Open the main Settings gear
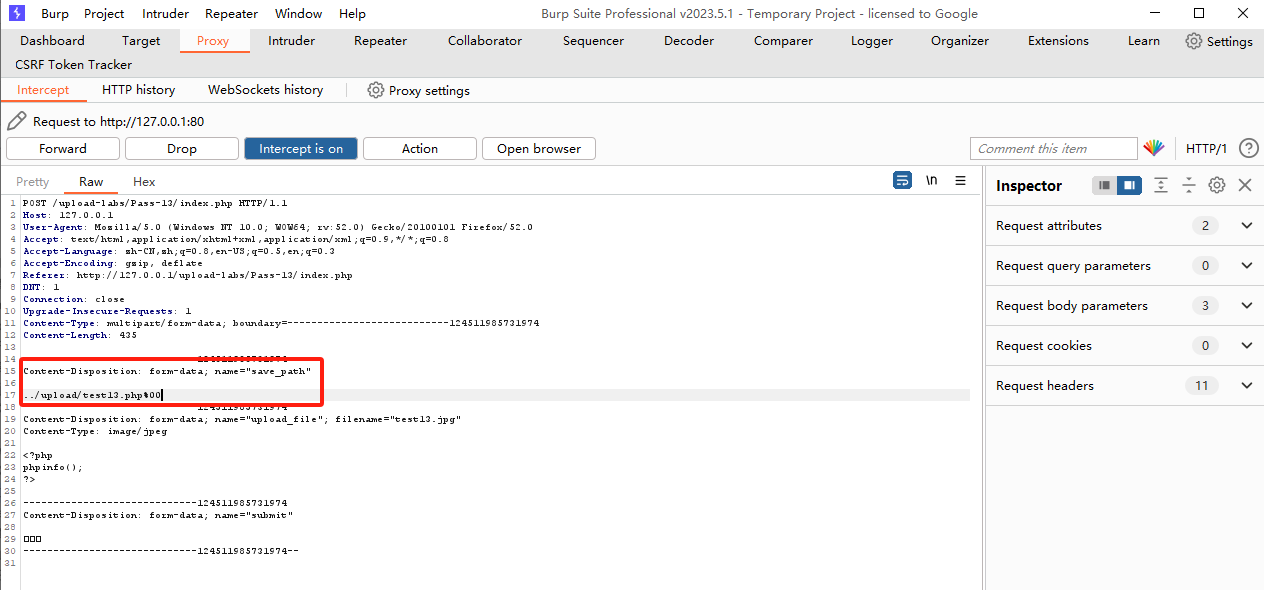1264x590 pixels. point(1194,41)
